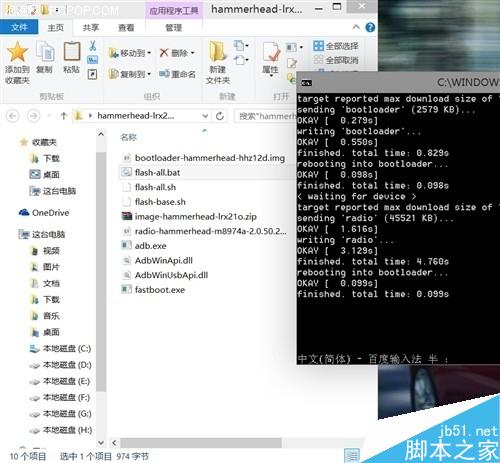The width and height of the screenshot is (500, 463).
Task: Click the refresh button
Action: point(220,116)
